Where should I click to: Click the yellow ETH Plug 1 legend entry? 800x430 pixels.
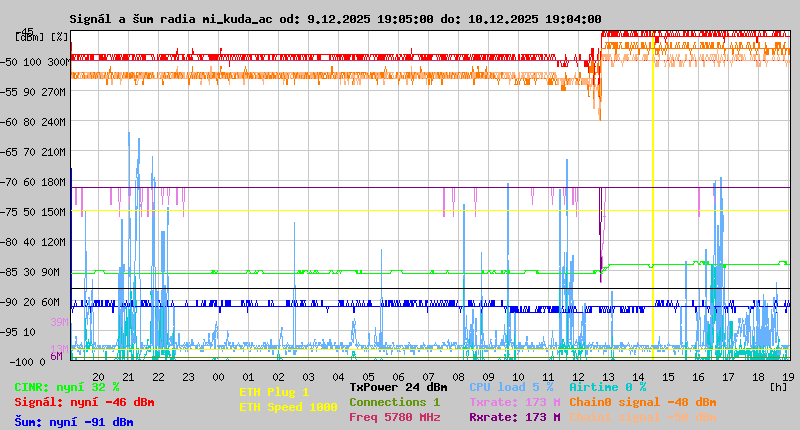[274, 392]
